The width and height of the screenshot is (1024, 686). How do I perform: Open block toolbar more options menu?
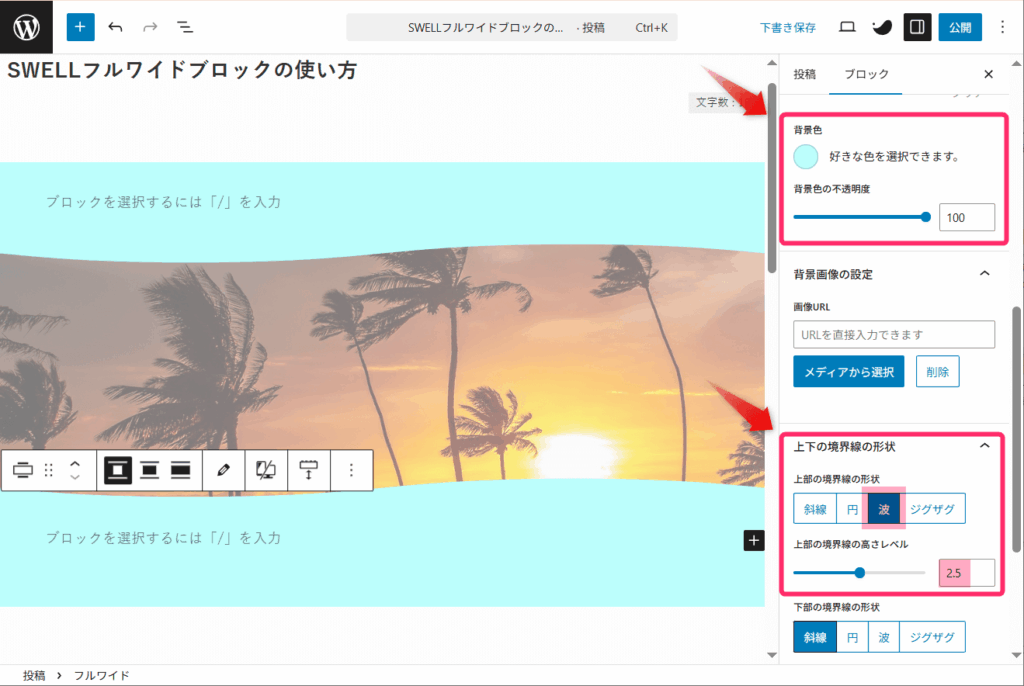[351, 470]
